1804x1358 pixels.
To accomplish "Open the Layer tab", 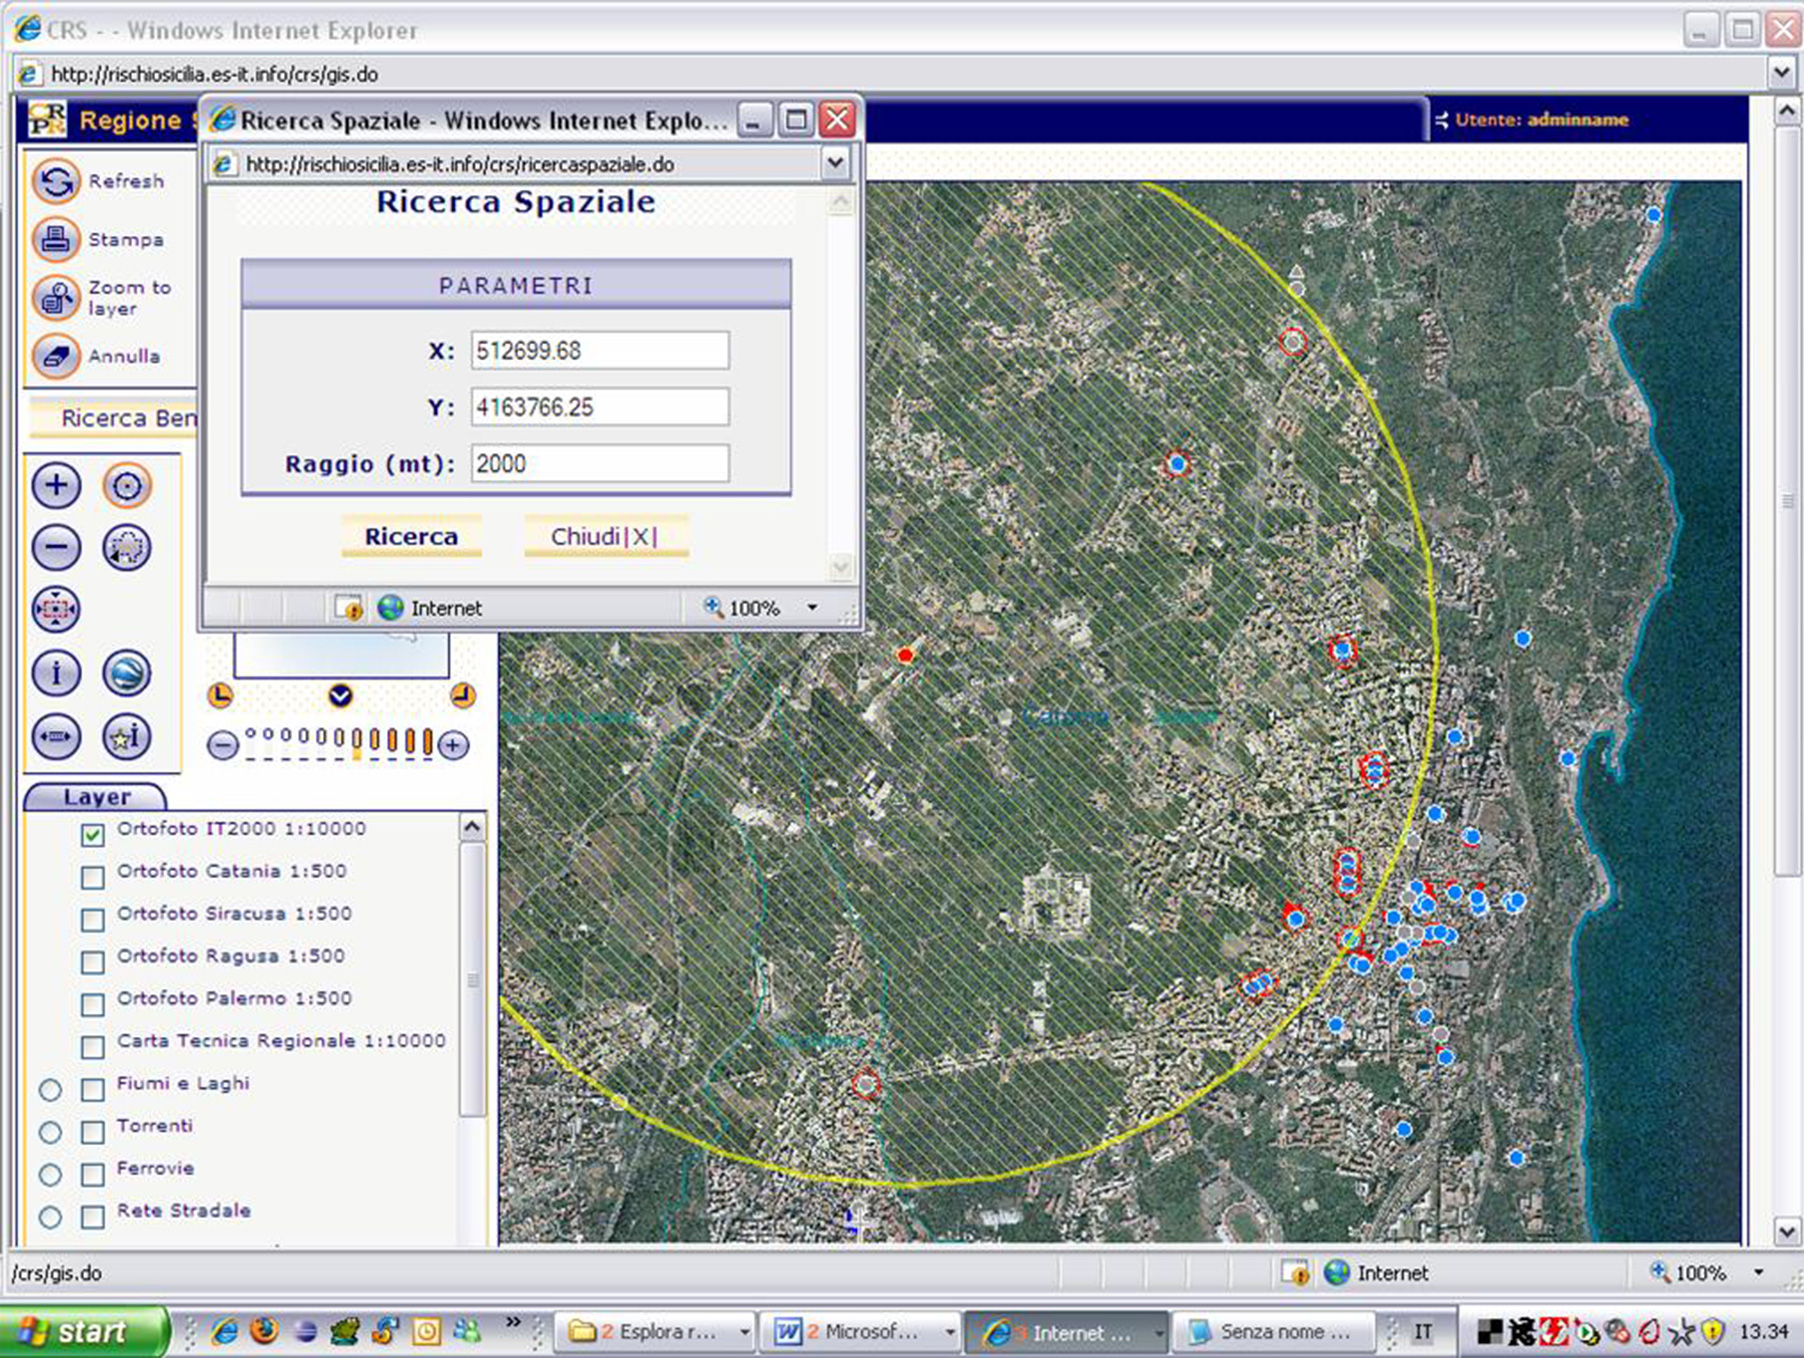I will click(96, 797).
